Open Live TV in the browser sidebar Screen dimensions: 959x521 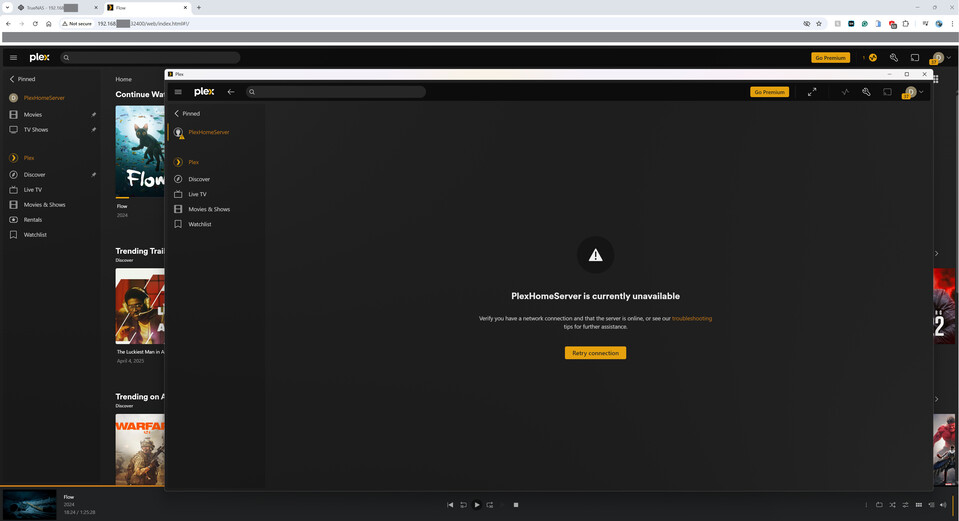click(x=32, y=190)
